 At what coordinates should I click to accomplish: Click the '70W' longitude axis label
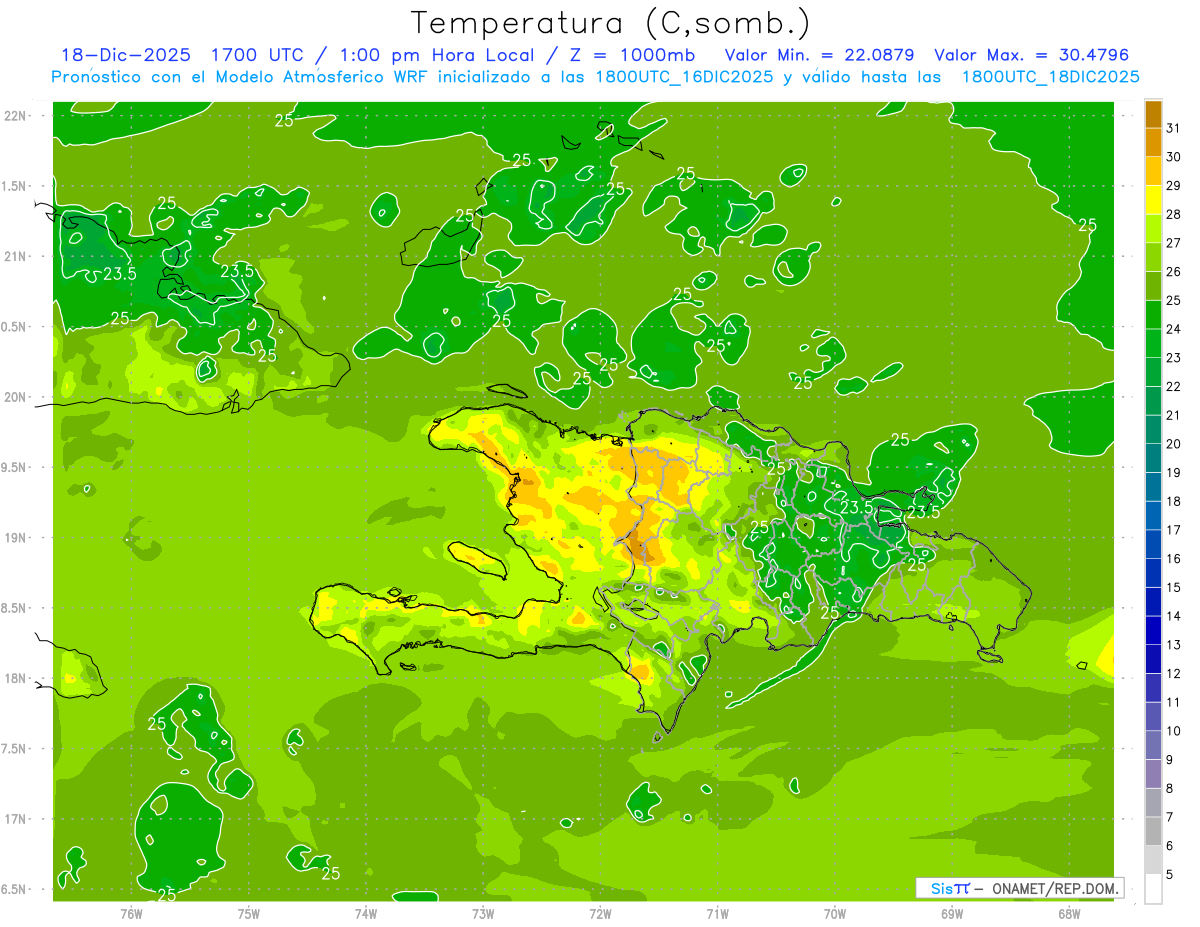(834, 914)
